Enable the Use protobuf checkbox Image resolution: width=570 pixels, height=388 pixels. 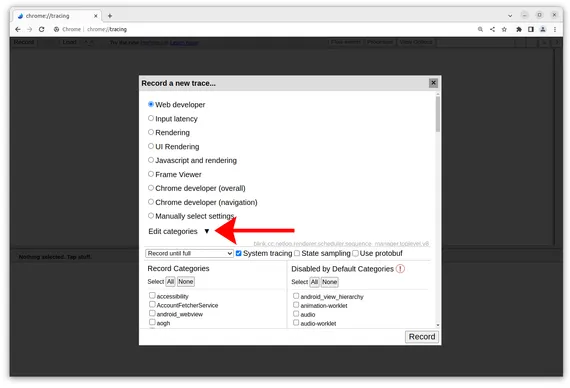point(356,253)
